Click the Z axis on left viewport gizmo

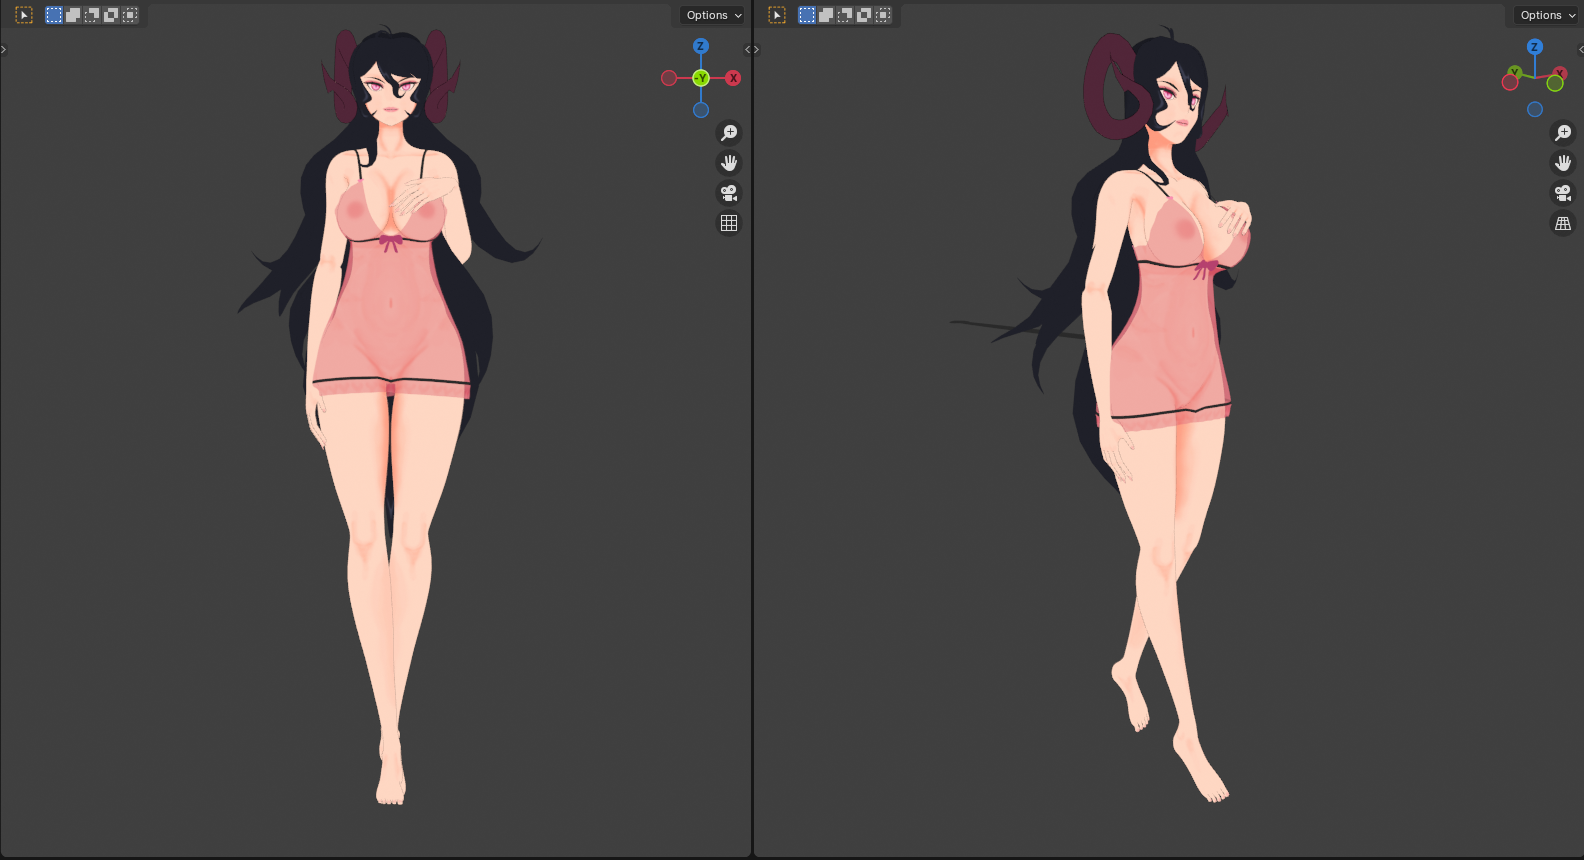click(701, 46)
